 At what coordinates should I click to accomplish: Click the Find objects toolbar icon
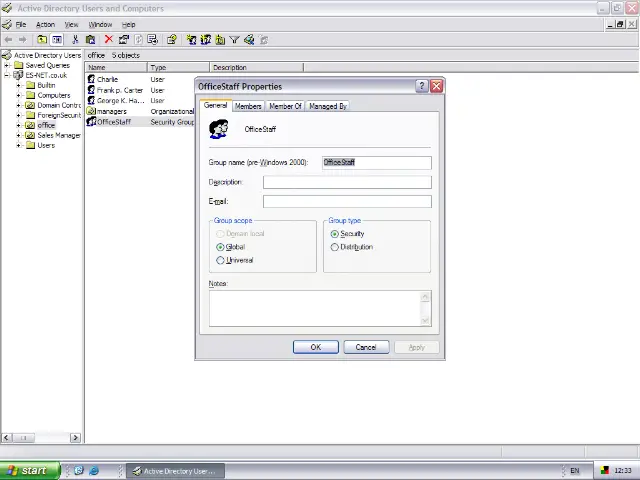pos(249,40)
